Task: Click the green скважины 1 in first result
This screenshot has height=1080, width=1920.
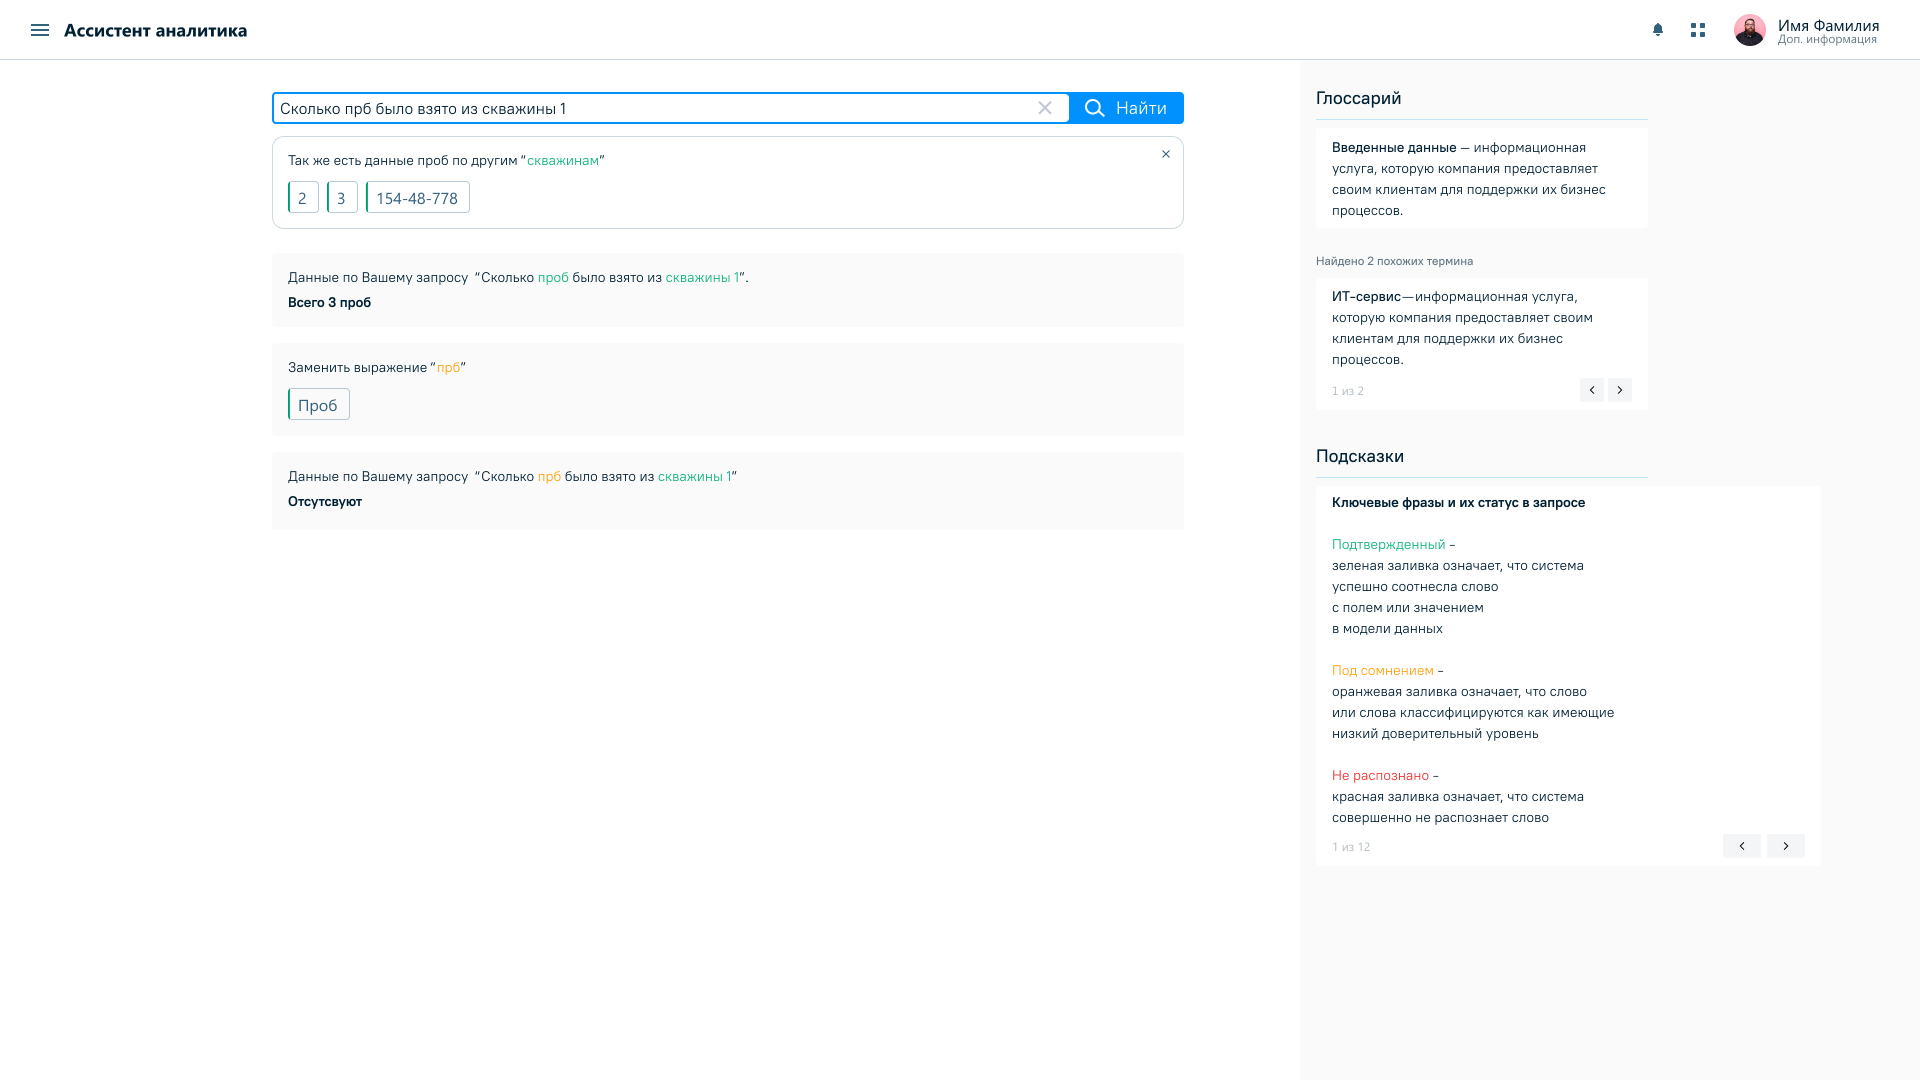Action: tap(702, 278)
